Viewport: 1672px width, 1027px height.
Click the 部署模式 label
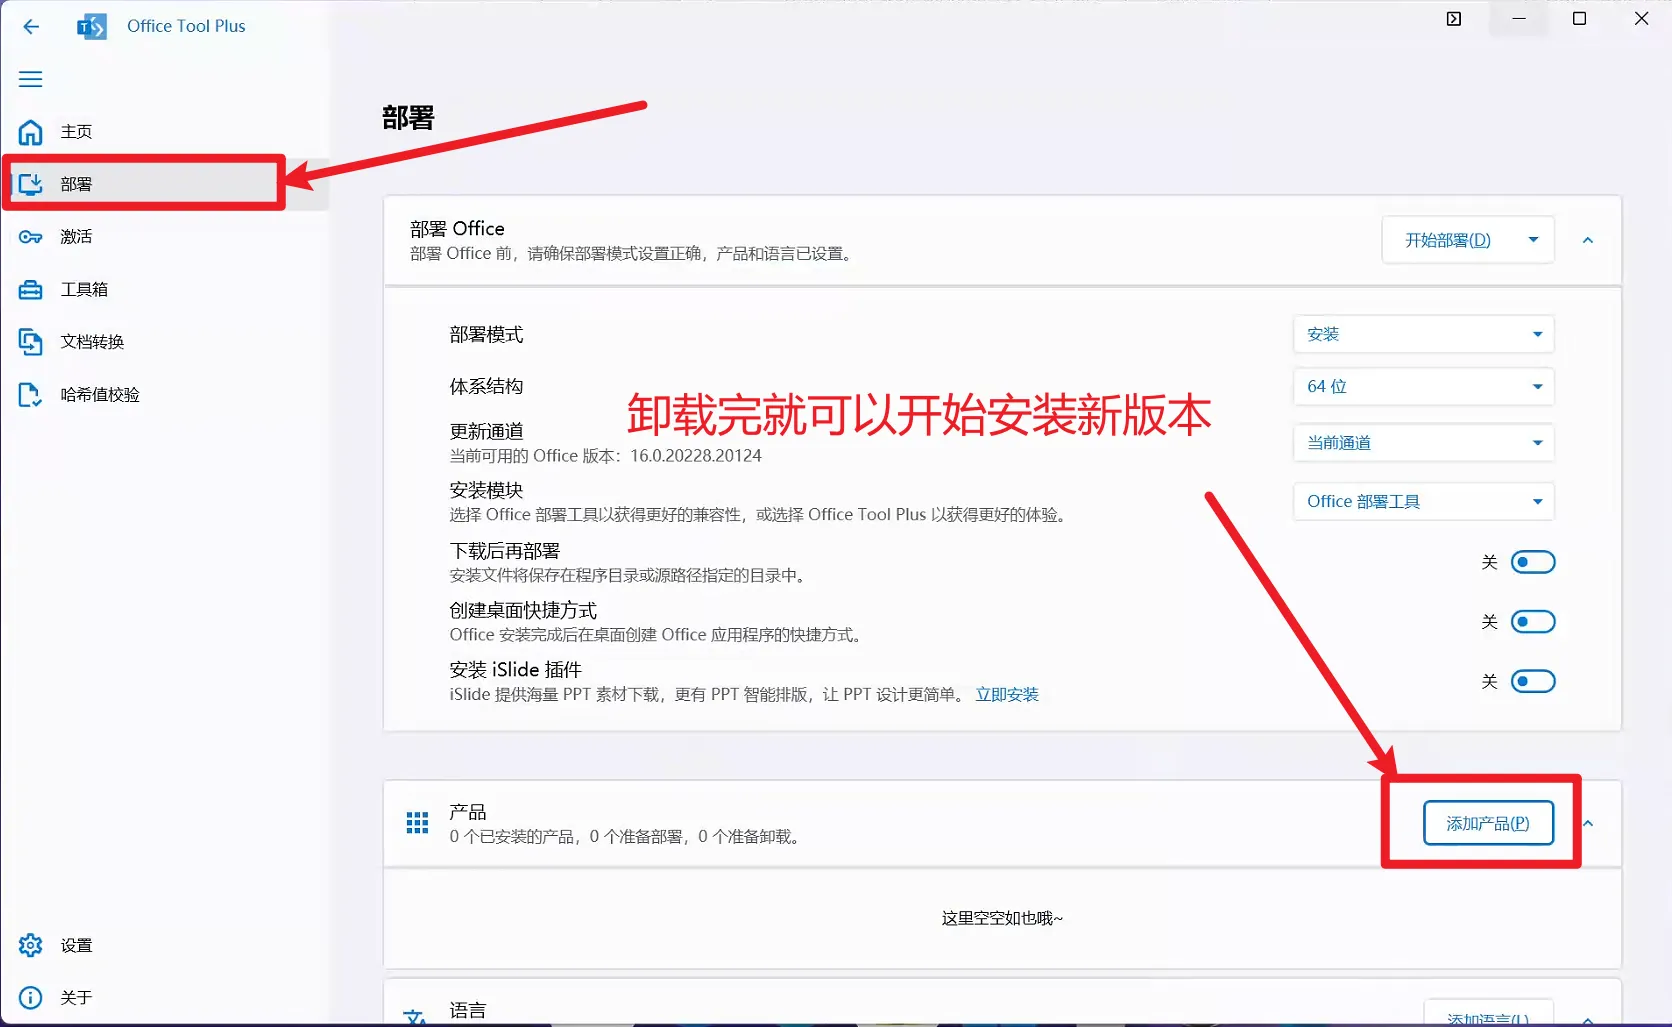486,335
